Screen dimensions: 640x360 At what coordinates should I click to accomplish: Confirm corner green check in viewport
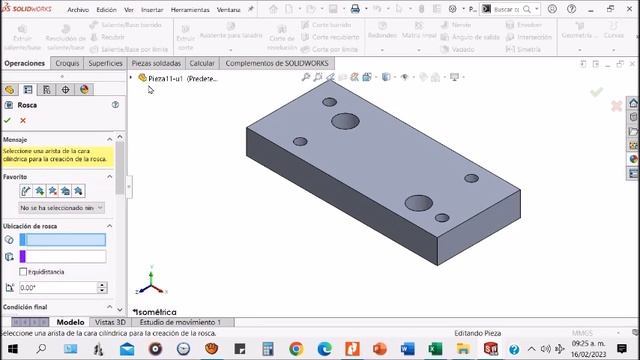click(596, 92)
